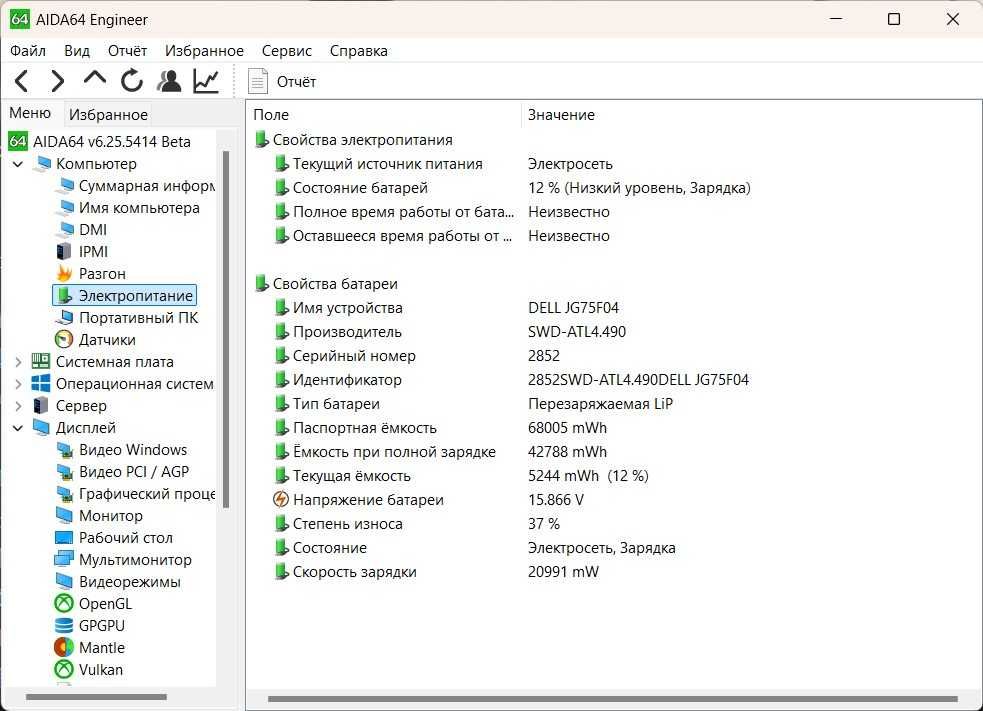983x711 pixels.
Task: Open the Рабочий стол tree item
Action: 114,538
